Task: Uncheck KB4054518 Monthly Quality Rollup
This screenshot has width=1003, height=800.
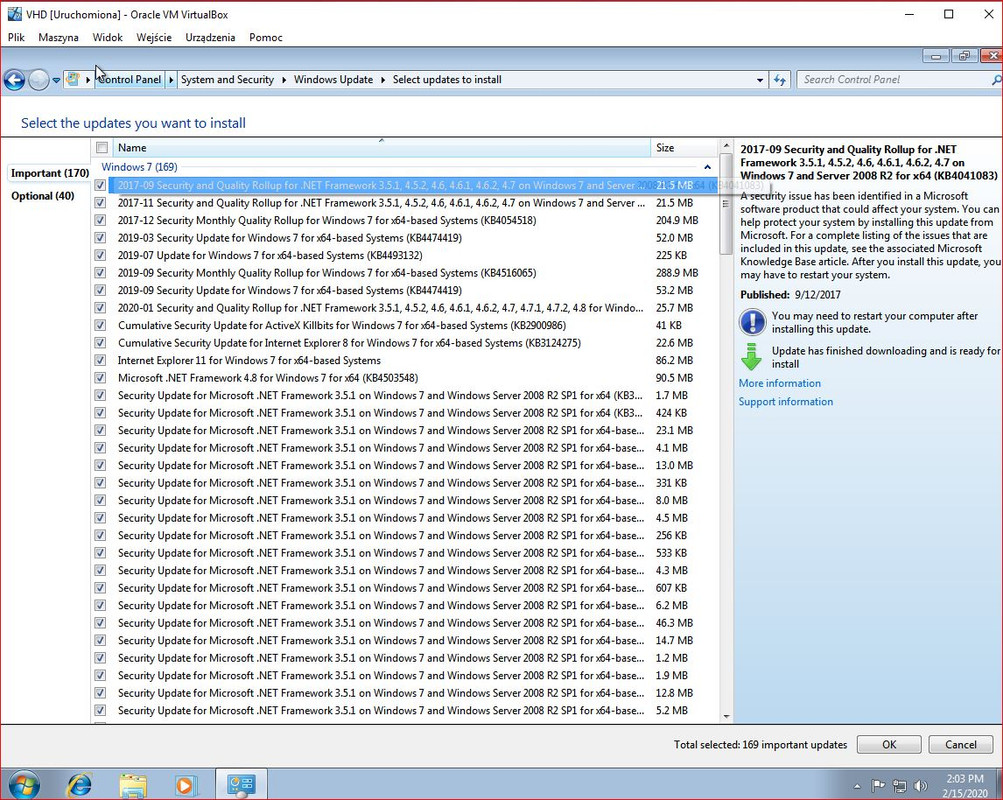Action: click(100, 220)
